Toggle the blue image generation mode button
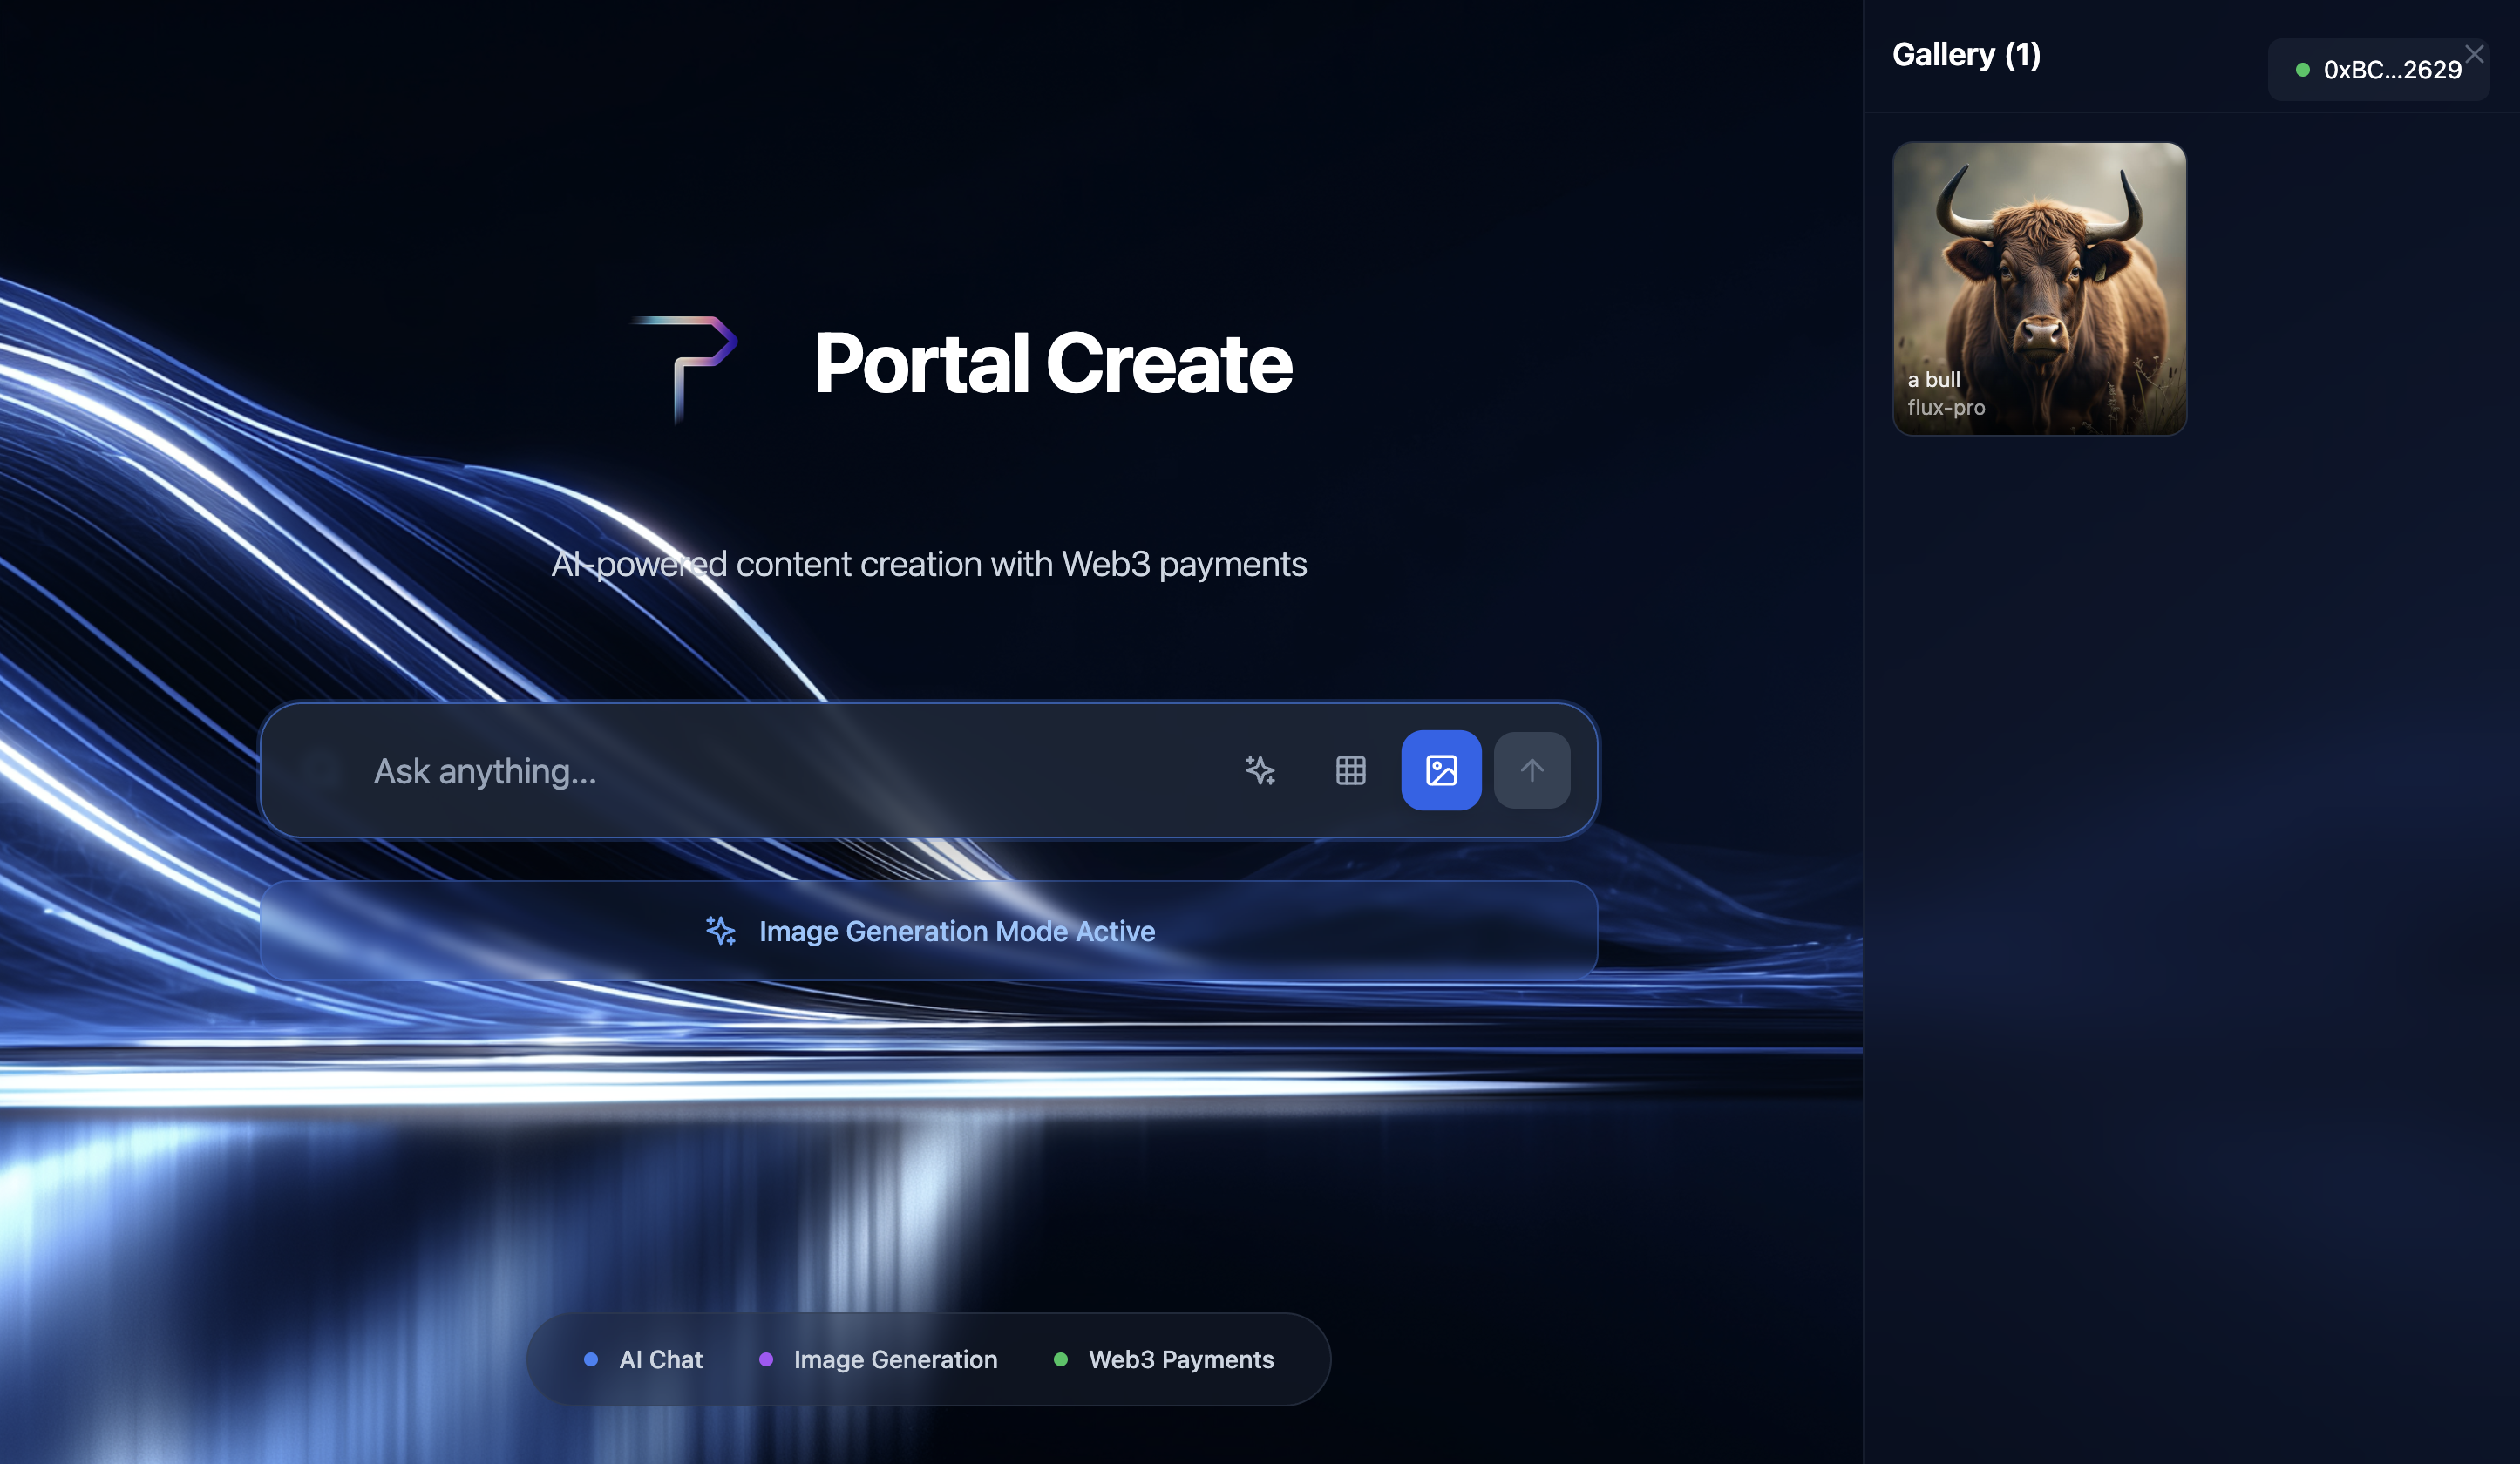 coord(1440,770)
